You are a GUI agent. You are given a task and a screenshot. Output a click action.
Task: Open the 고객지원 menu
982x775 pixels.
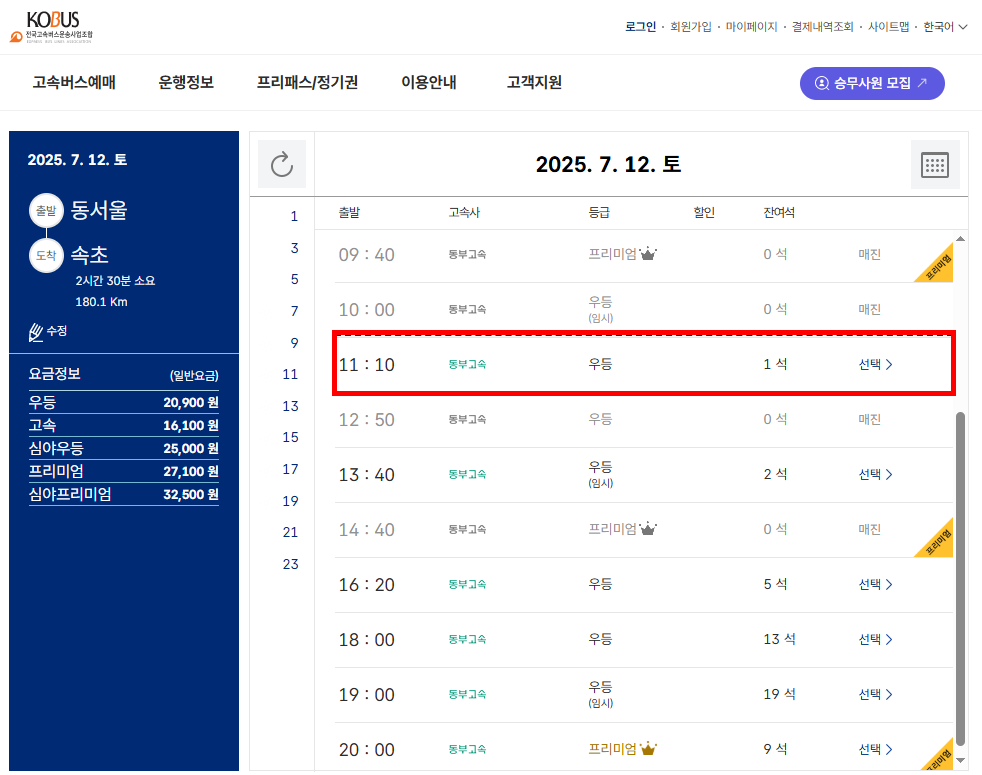pos(534,83)
